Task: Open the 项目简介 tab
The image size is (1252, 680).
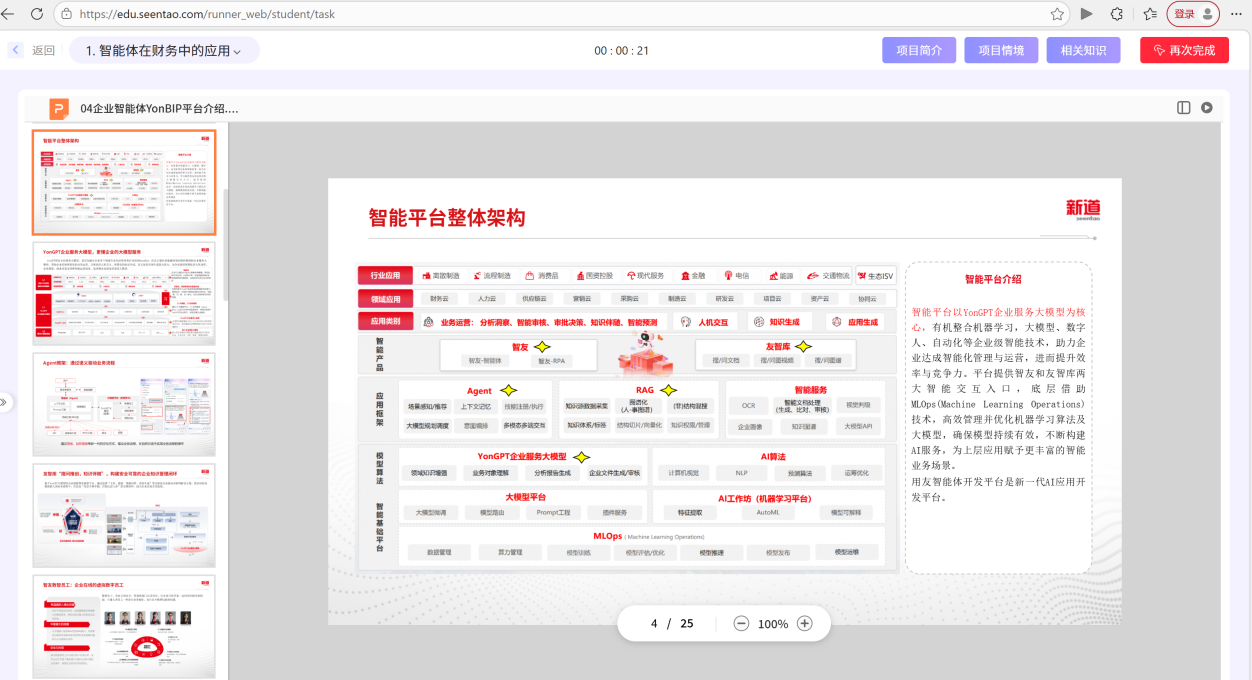Action: pyautogui.click(x=918, y=50)
